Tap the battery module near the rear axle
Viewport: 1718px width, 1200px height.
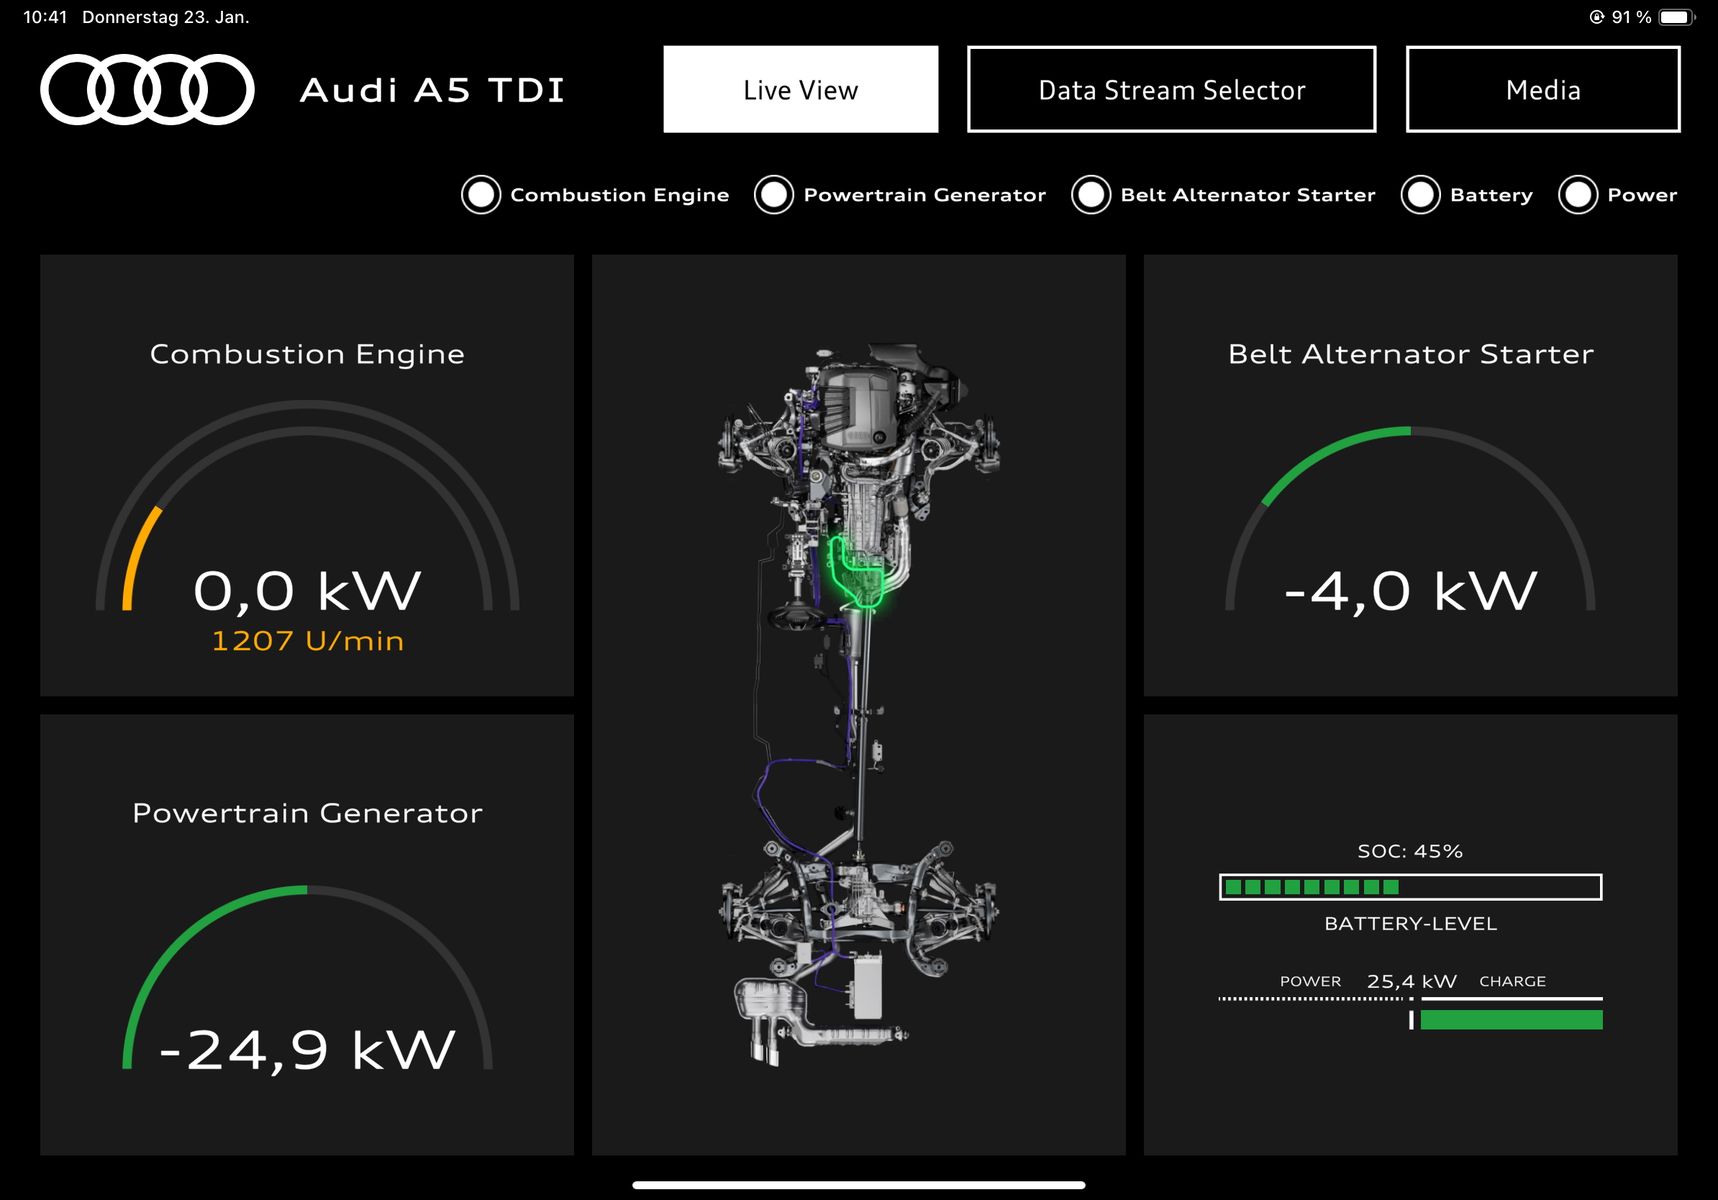coord(867,985)
